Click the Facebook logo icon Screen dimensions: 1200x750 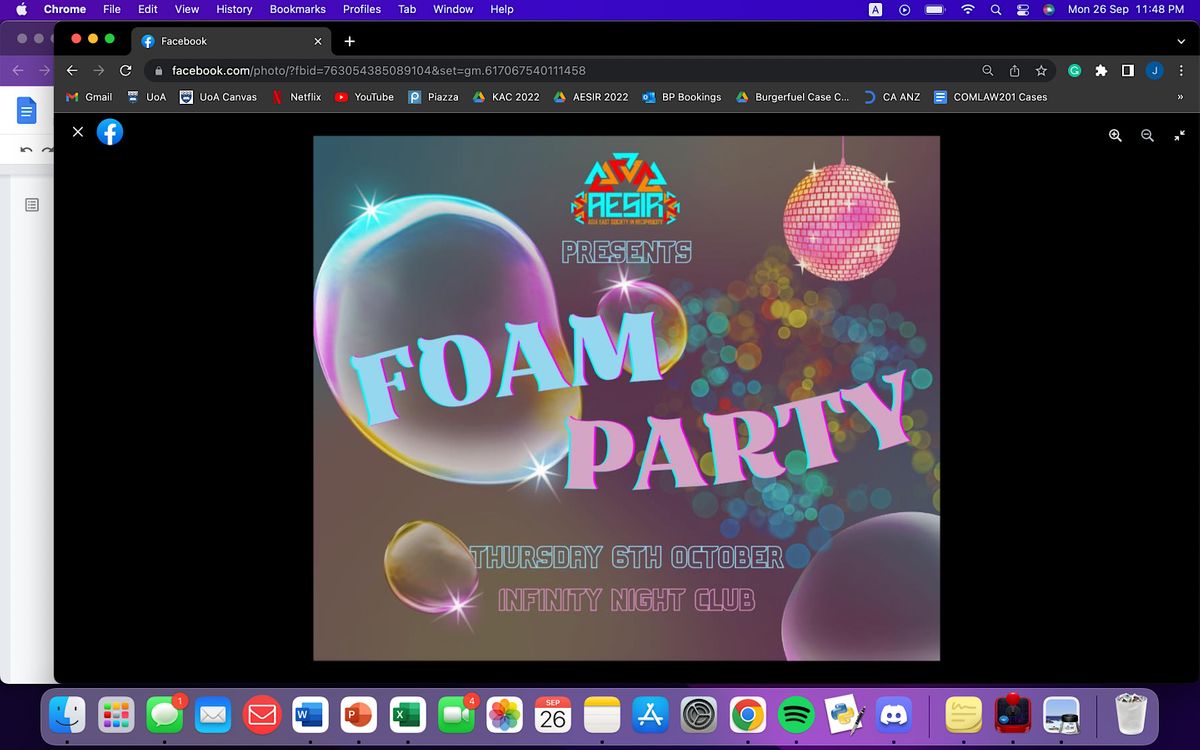pos(110,132)
